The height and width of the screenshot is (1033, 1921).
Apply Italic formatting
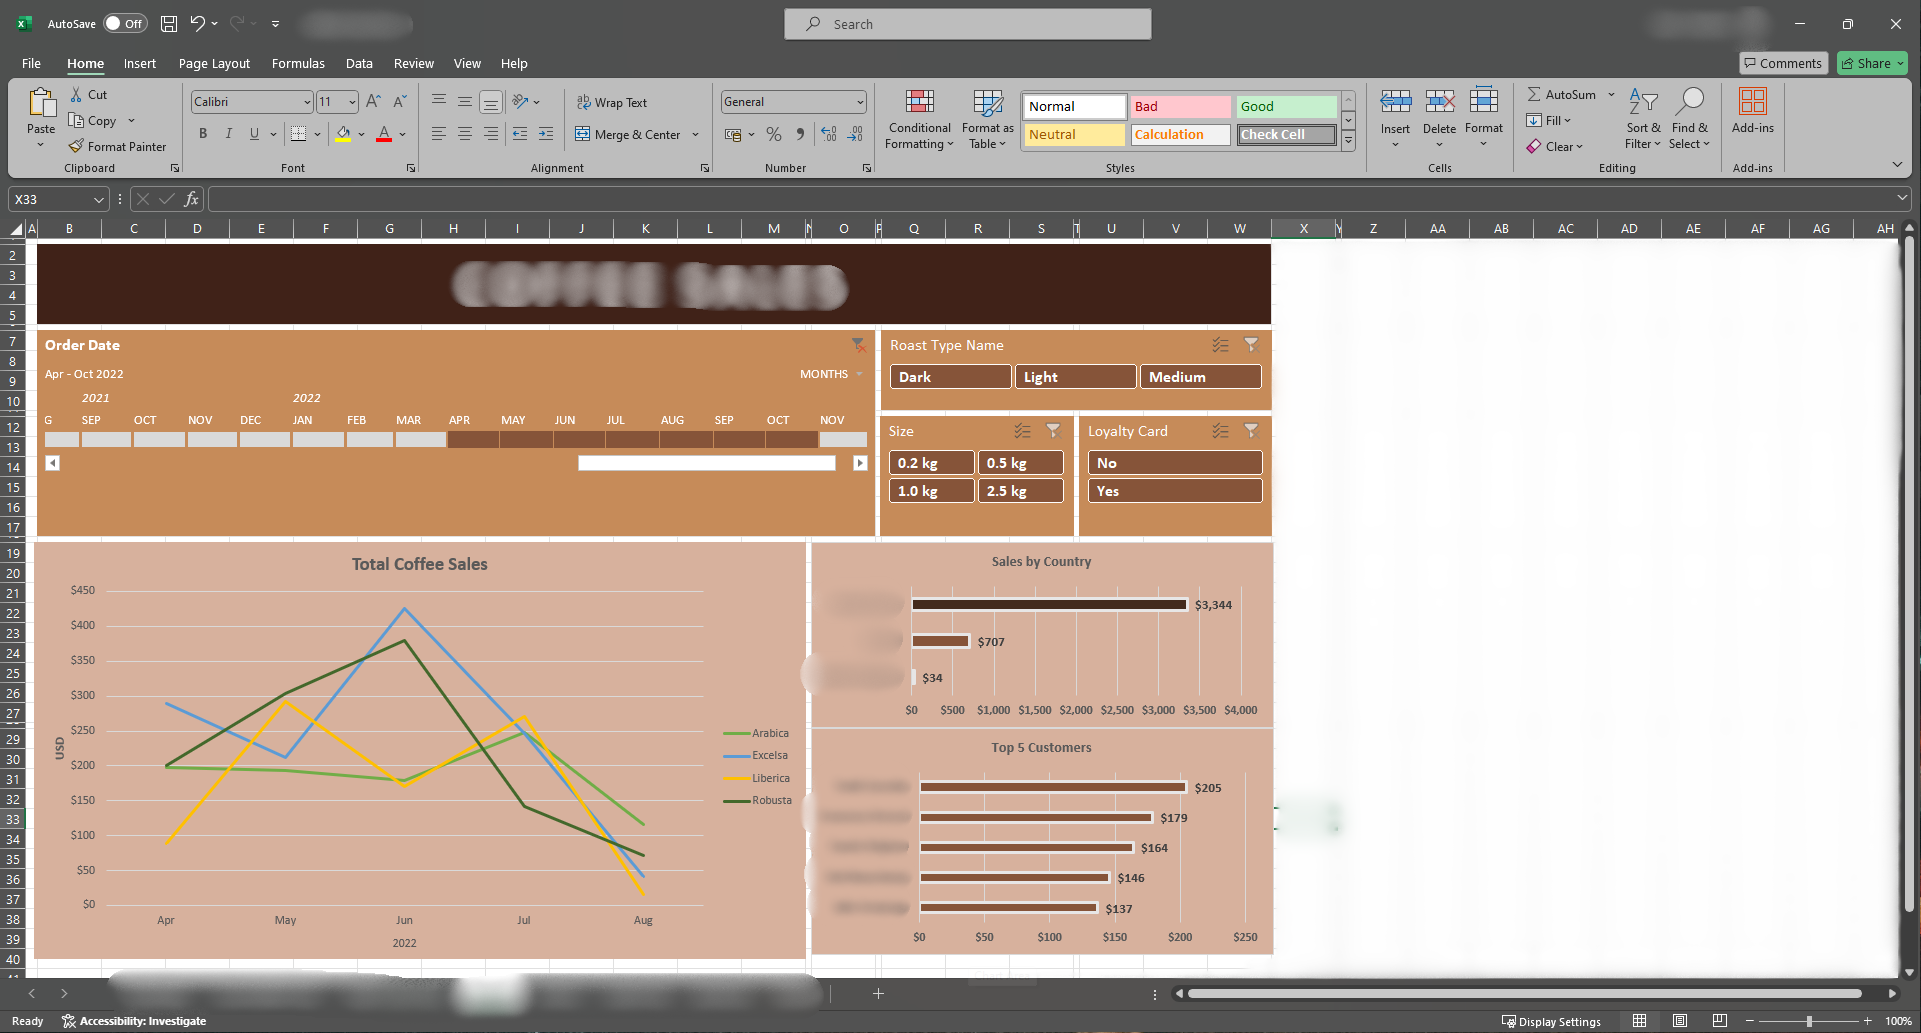coord(229,133)
